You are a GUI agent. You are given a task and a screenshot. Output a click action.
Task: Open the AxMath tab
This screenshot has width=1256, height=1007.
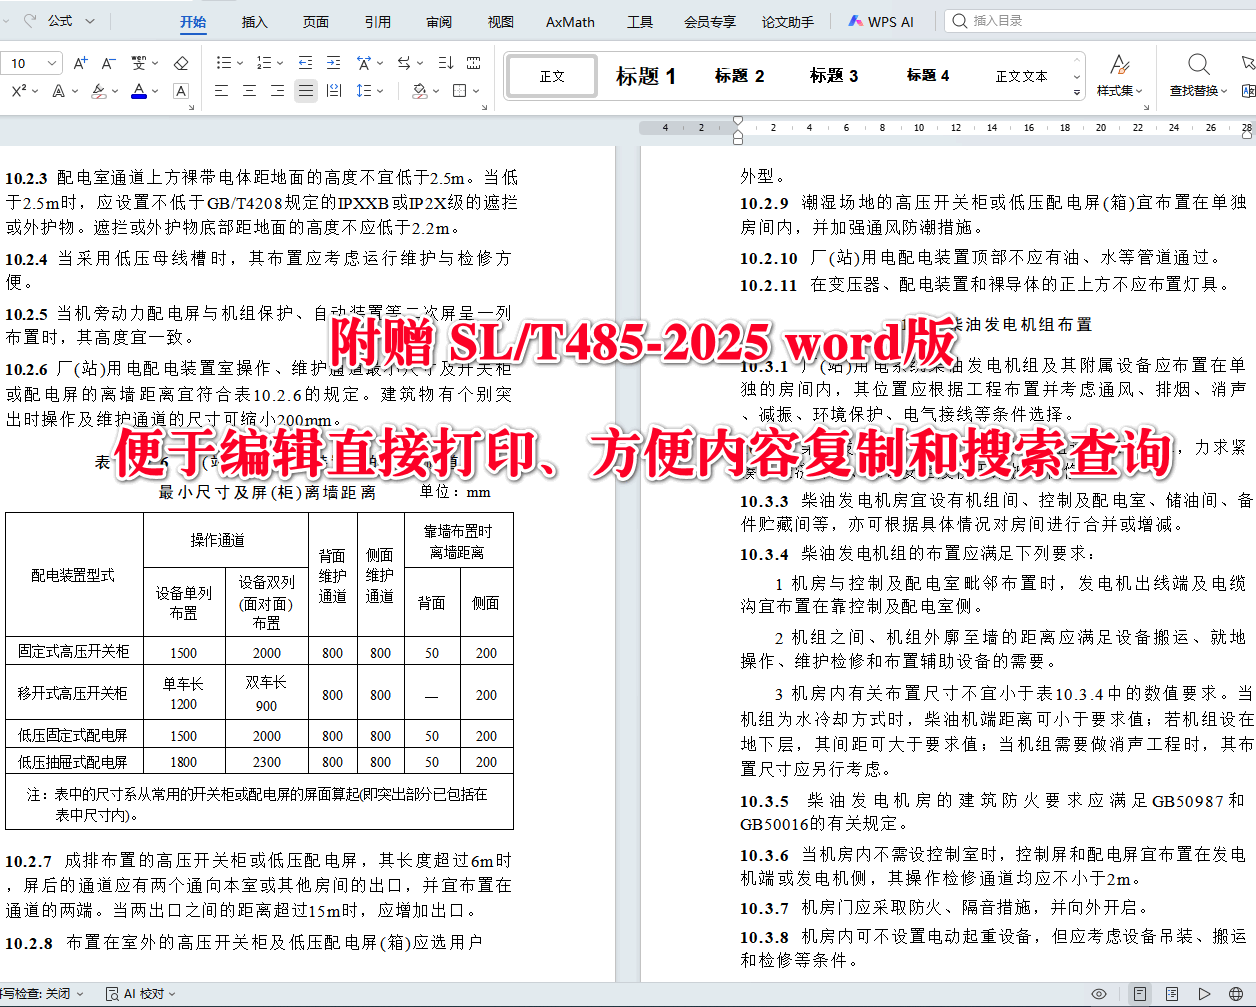pos(570,21)
